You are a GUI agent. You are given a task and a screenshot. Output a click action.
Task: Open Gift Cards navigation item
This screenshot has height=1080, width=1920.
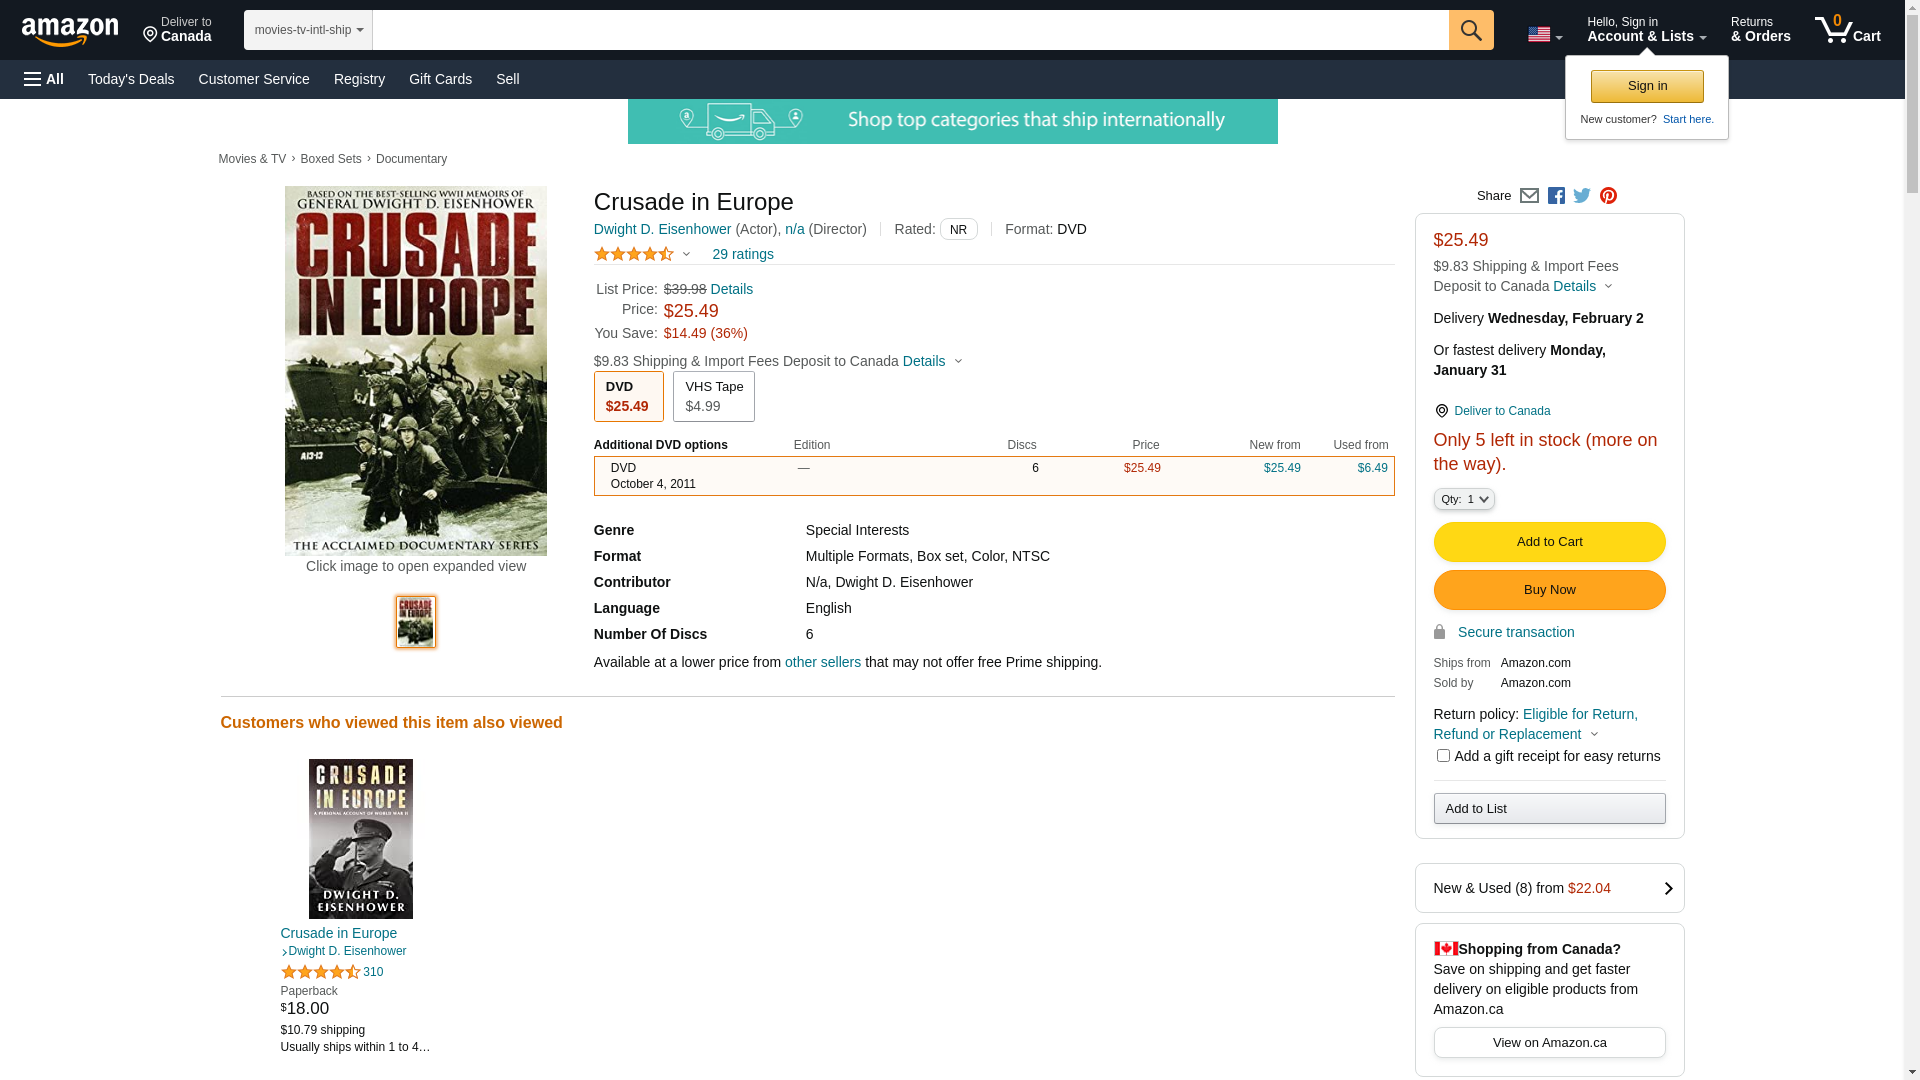click(440, 79)
